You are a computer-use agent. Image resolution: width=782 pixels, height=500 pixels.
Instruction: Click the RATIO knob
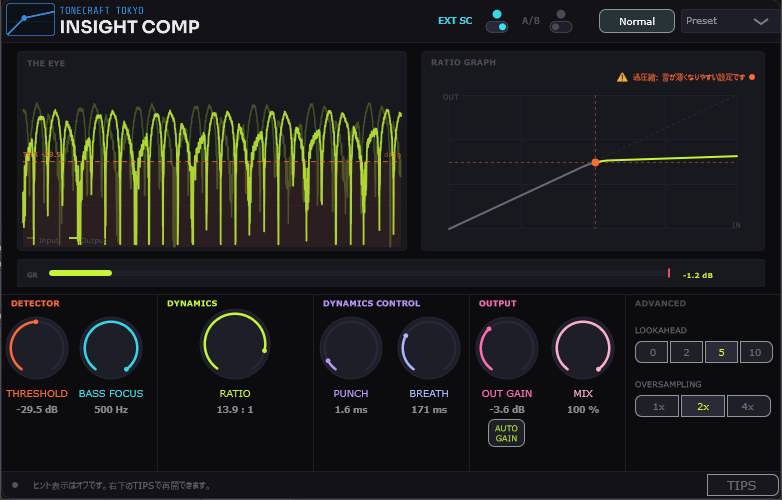[x=235, y=345]
